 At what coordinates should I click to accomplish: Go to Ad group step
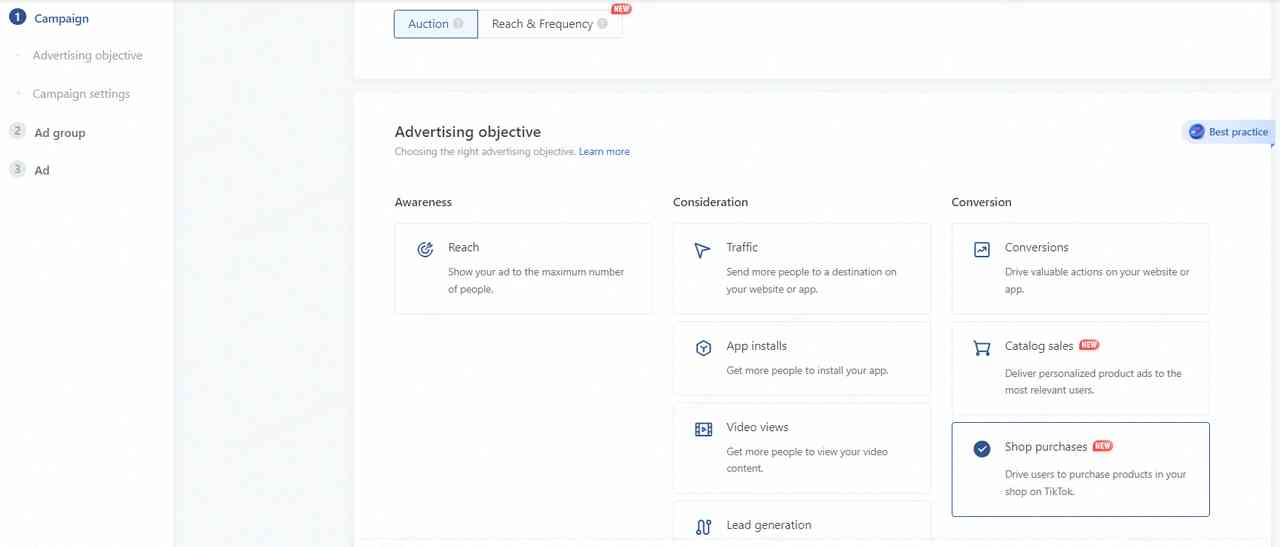pos(60,132)
